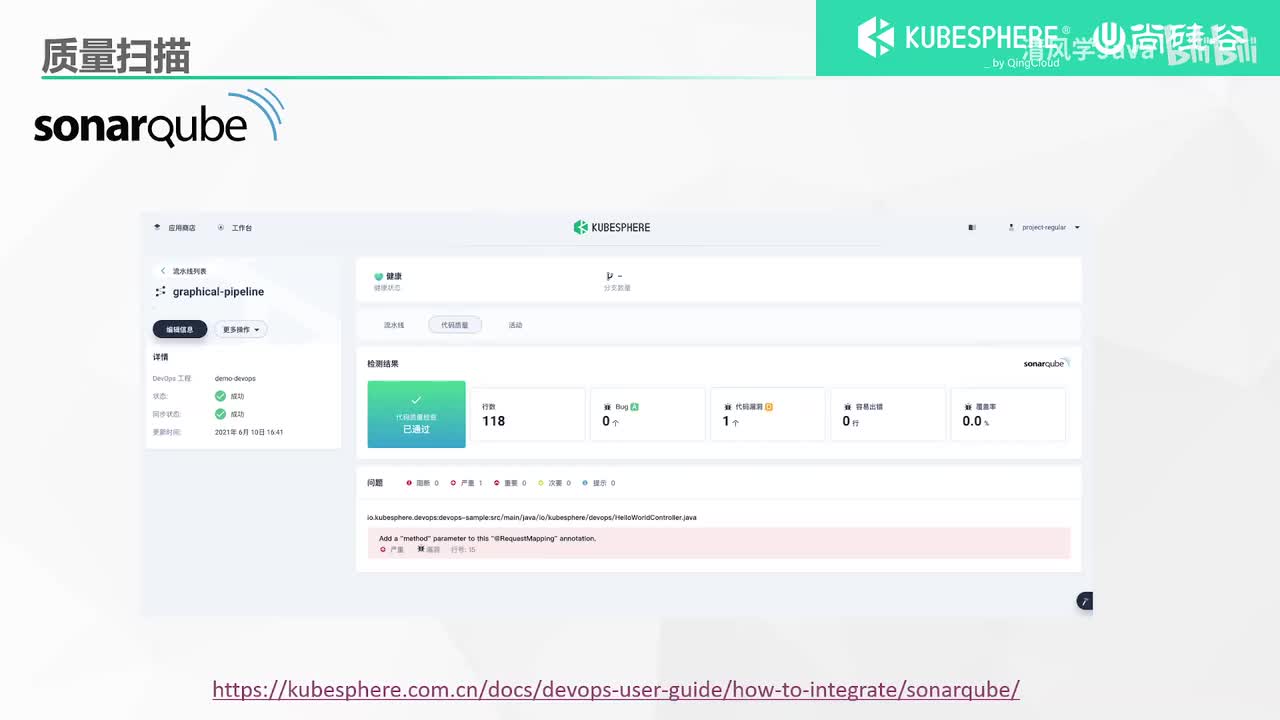1280x720 pixels.
Task: Click the 代码质量检查 已通过 status card
Action: tap(416, 414)
